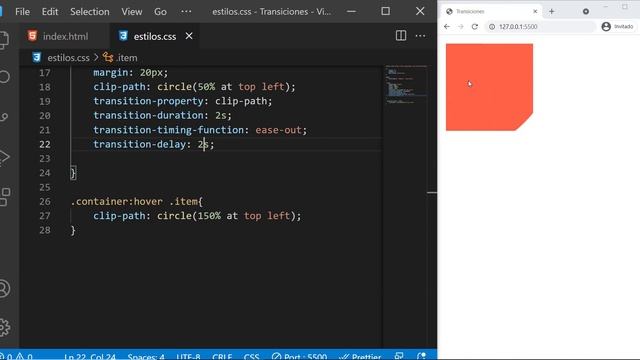Click circle(150% at top left) value
This screenshot has height=360, width=640.
pos(226,216)
